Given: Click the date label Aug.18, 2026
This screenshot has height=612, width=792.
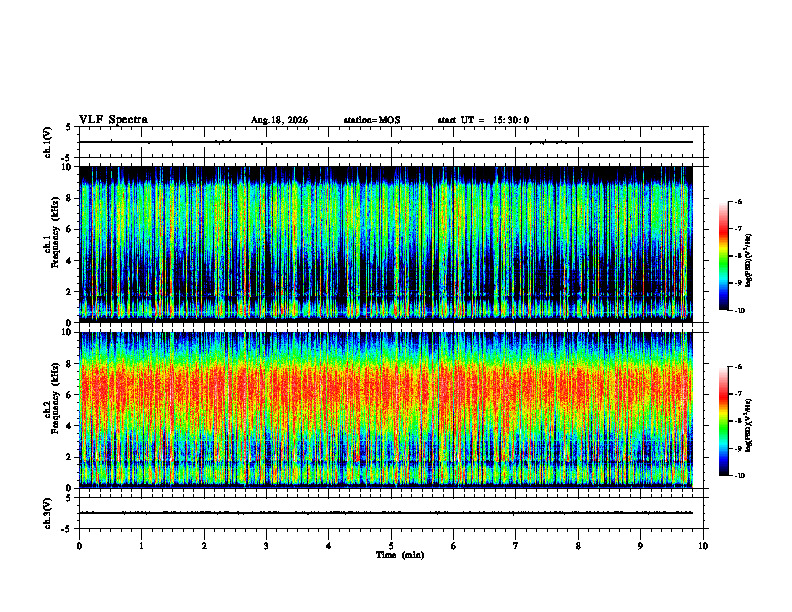Looking at the screenshot, I should coord(279,120).
